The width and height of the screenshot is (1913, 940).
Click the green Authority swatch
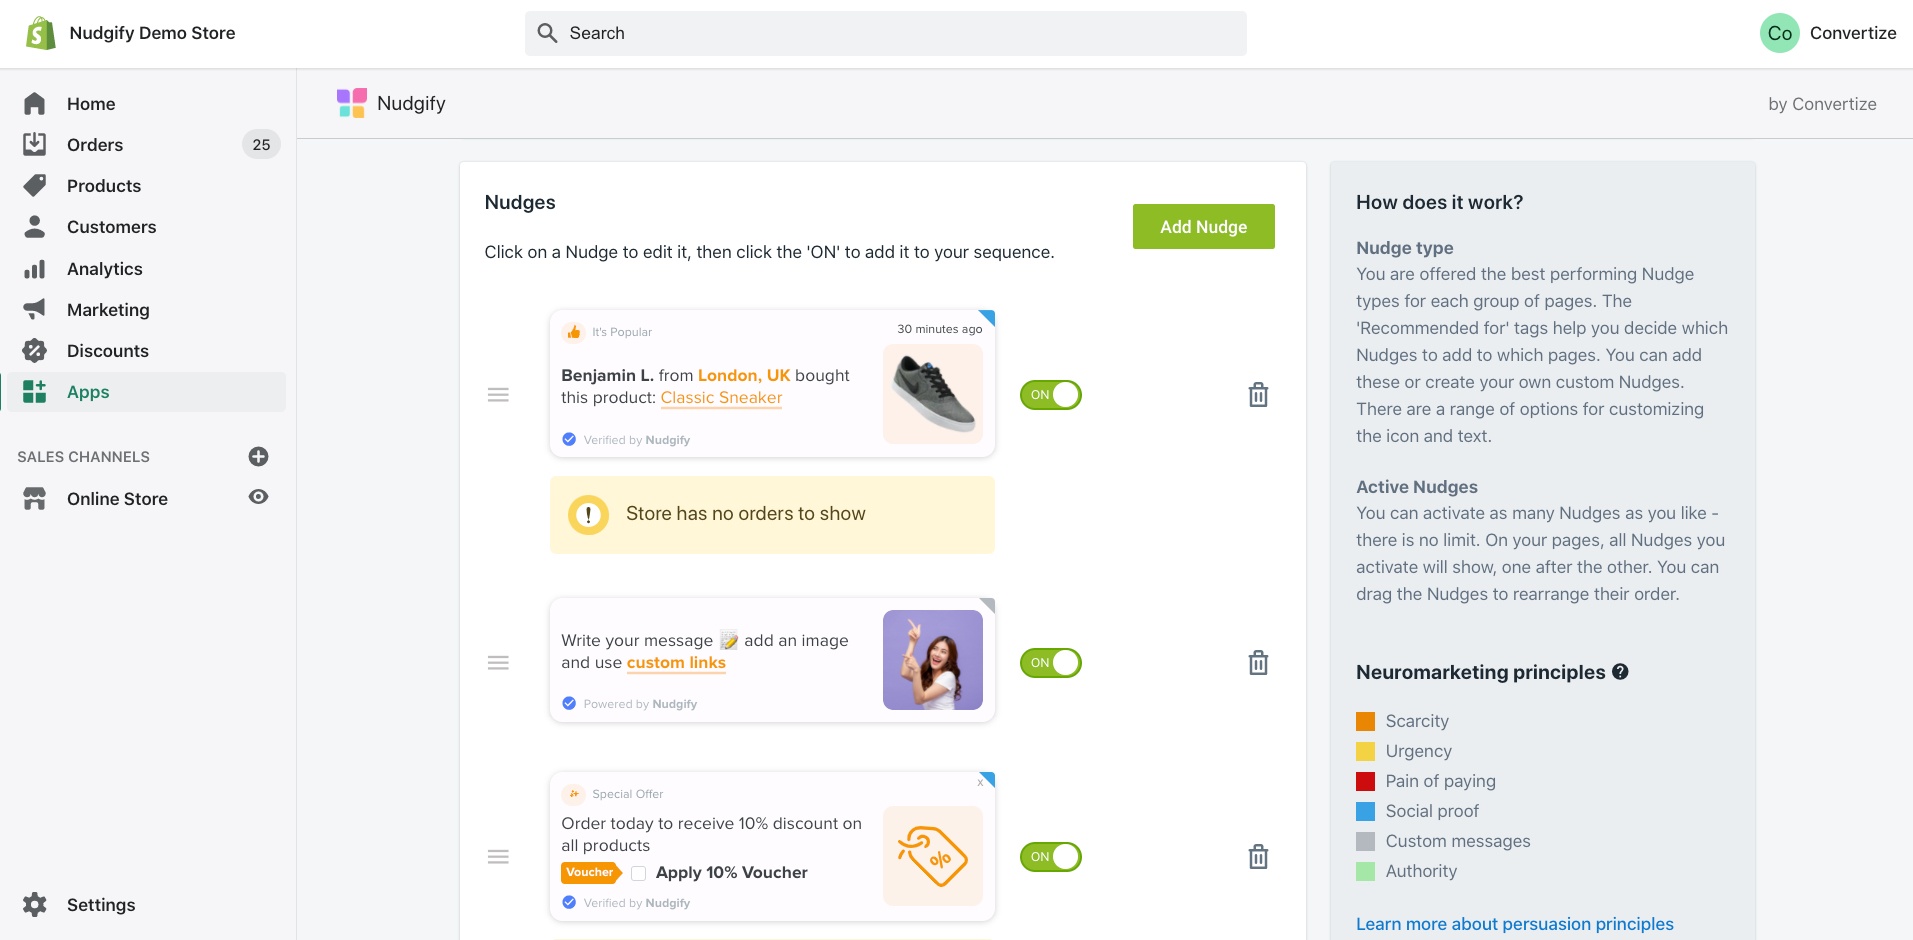pos(1365,871)
